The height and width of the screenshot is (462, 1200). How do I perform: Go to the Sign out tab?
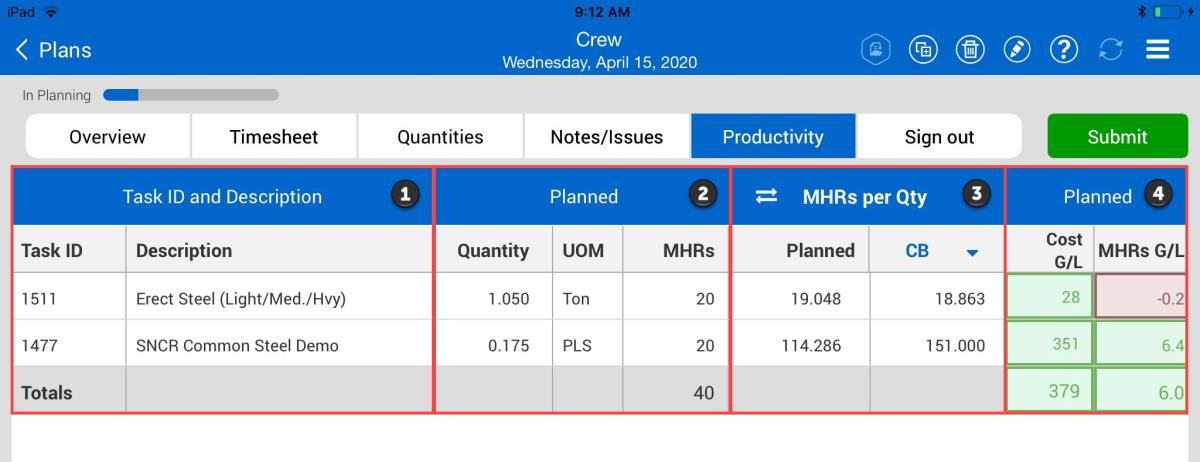pos(939,137)
